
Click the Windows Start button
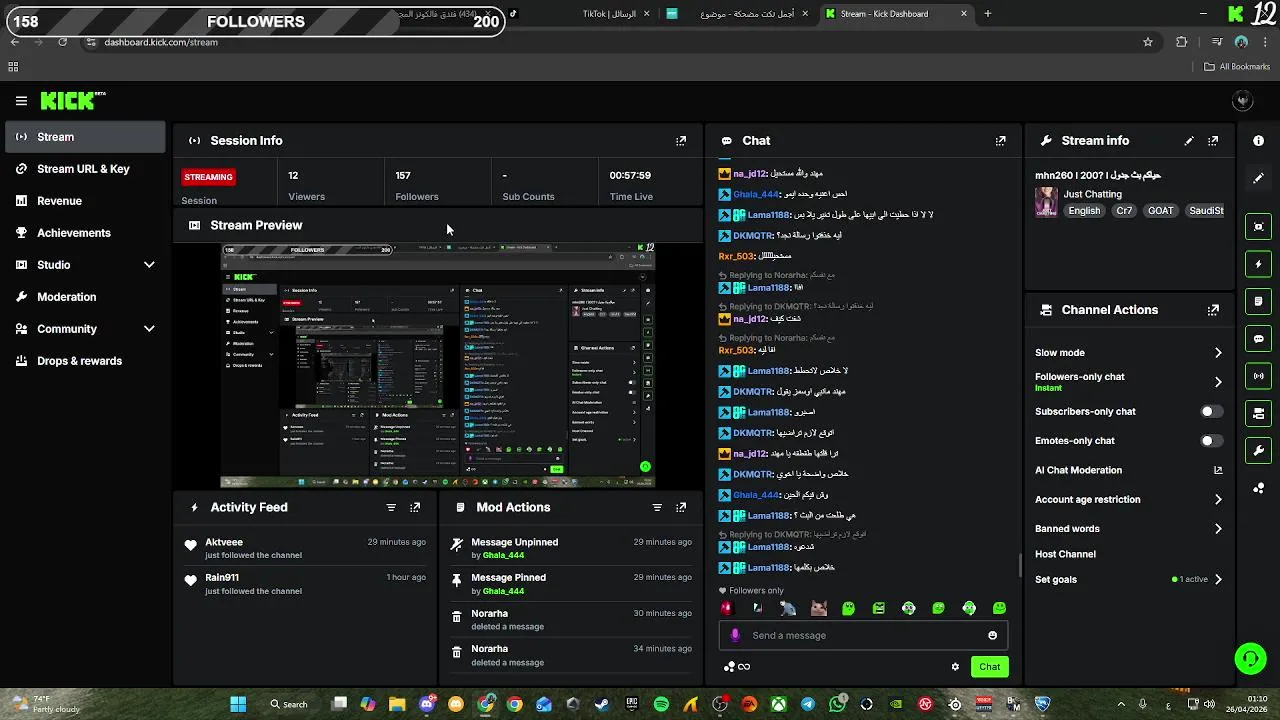tap(238, 704)
